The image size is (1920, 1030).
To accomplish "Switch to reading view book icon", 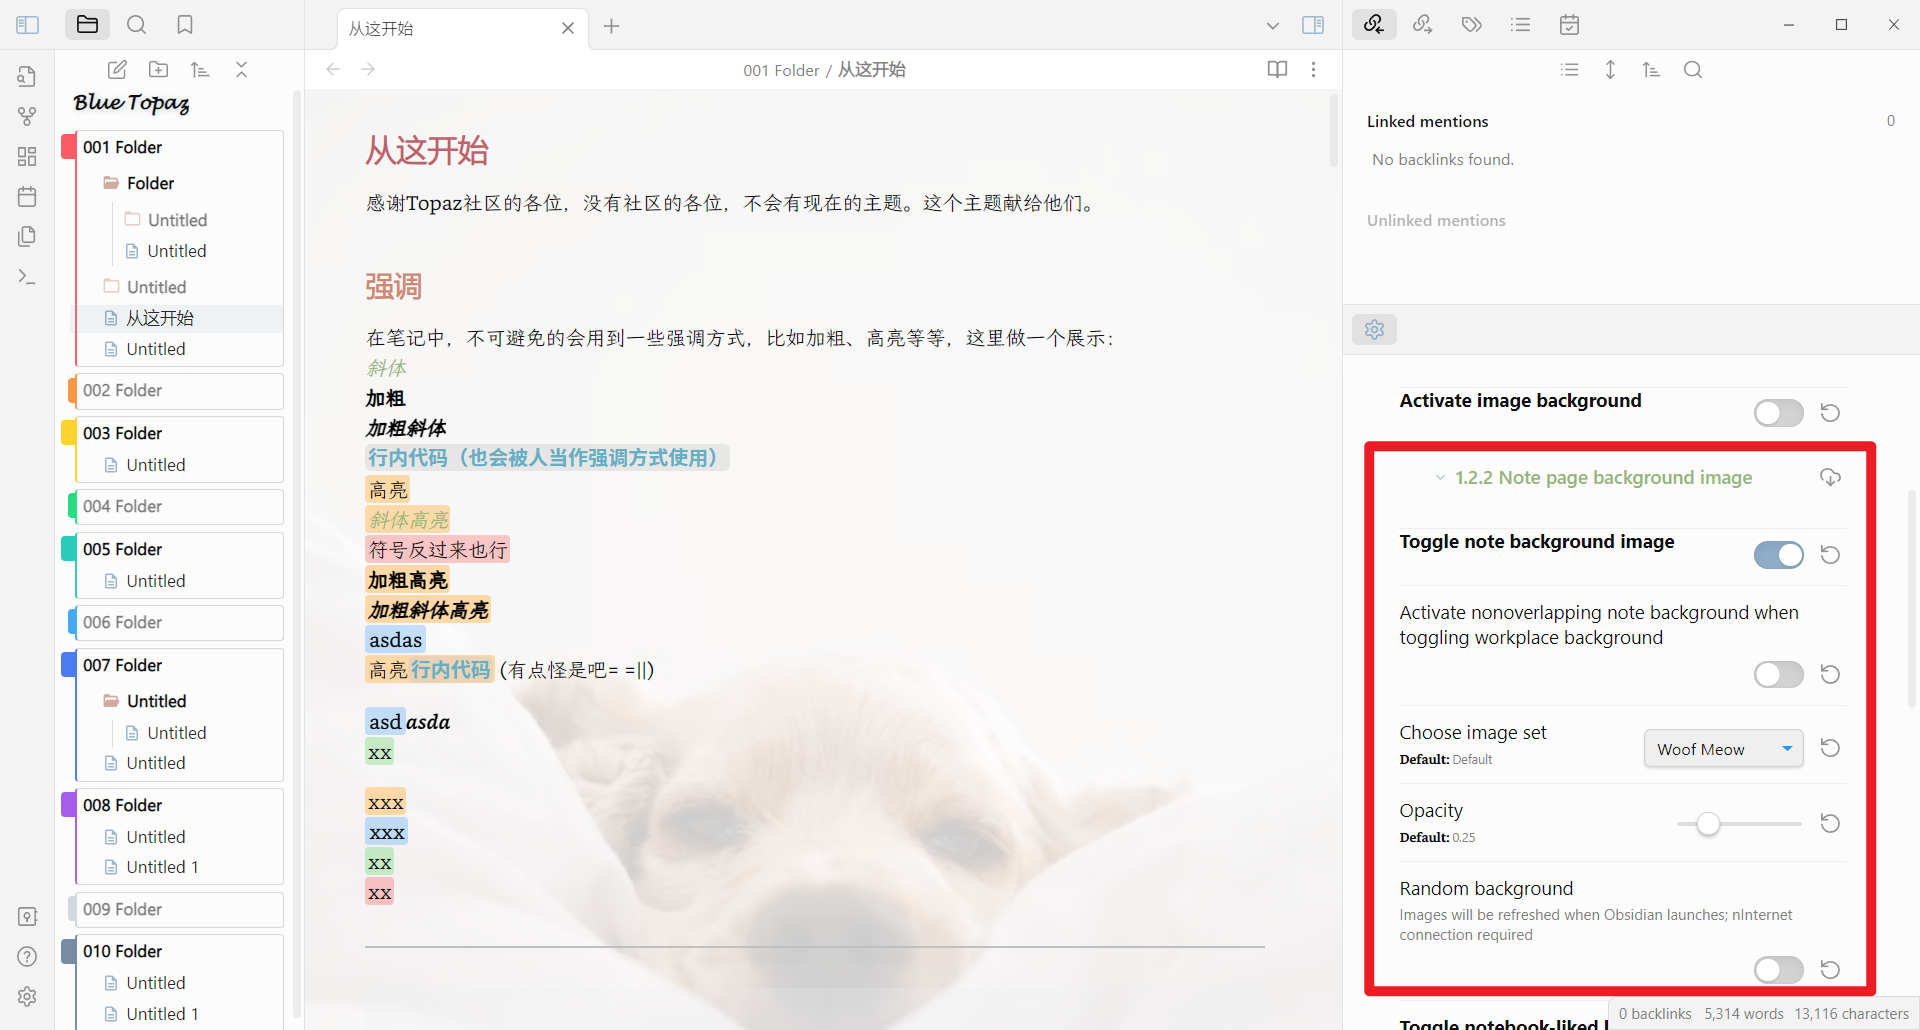I will (1277, 69).
